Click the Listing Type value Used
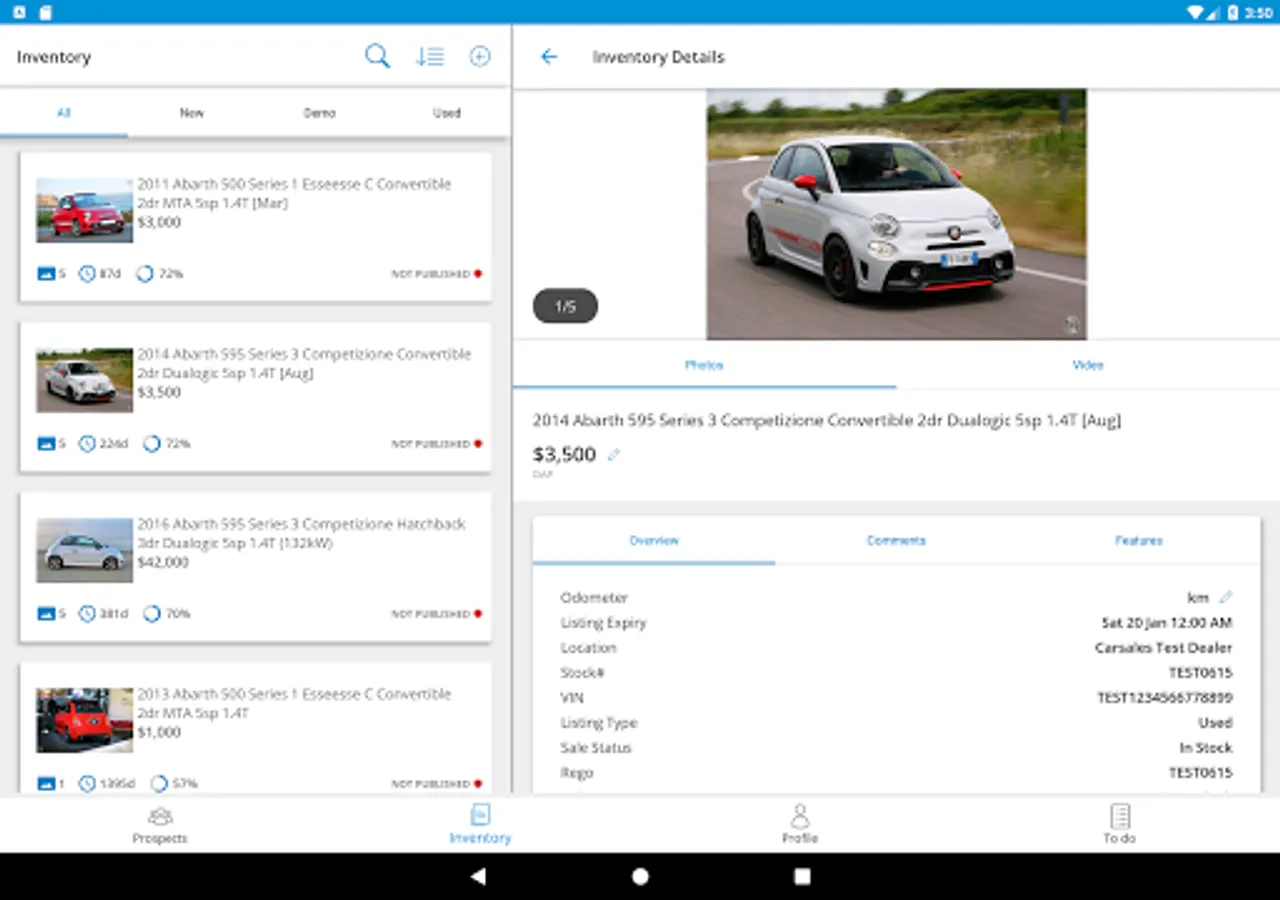 click(1215, 723)
